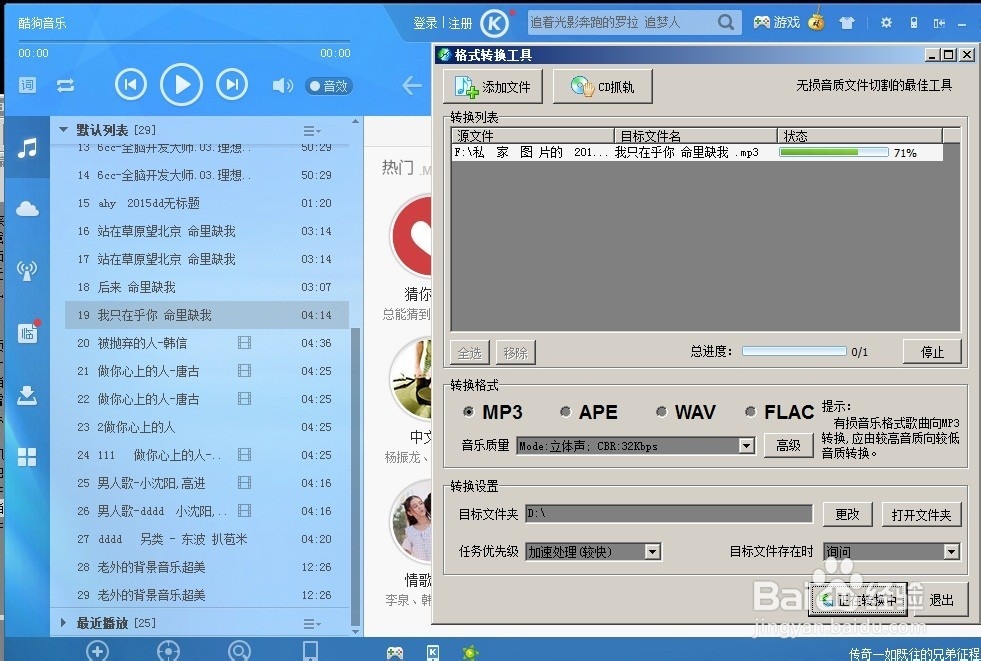Click the phone transfer icon at bottom

click(x=310, y=651)
